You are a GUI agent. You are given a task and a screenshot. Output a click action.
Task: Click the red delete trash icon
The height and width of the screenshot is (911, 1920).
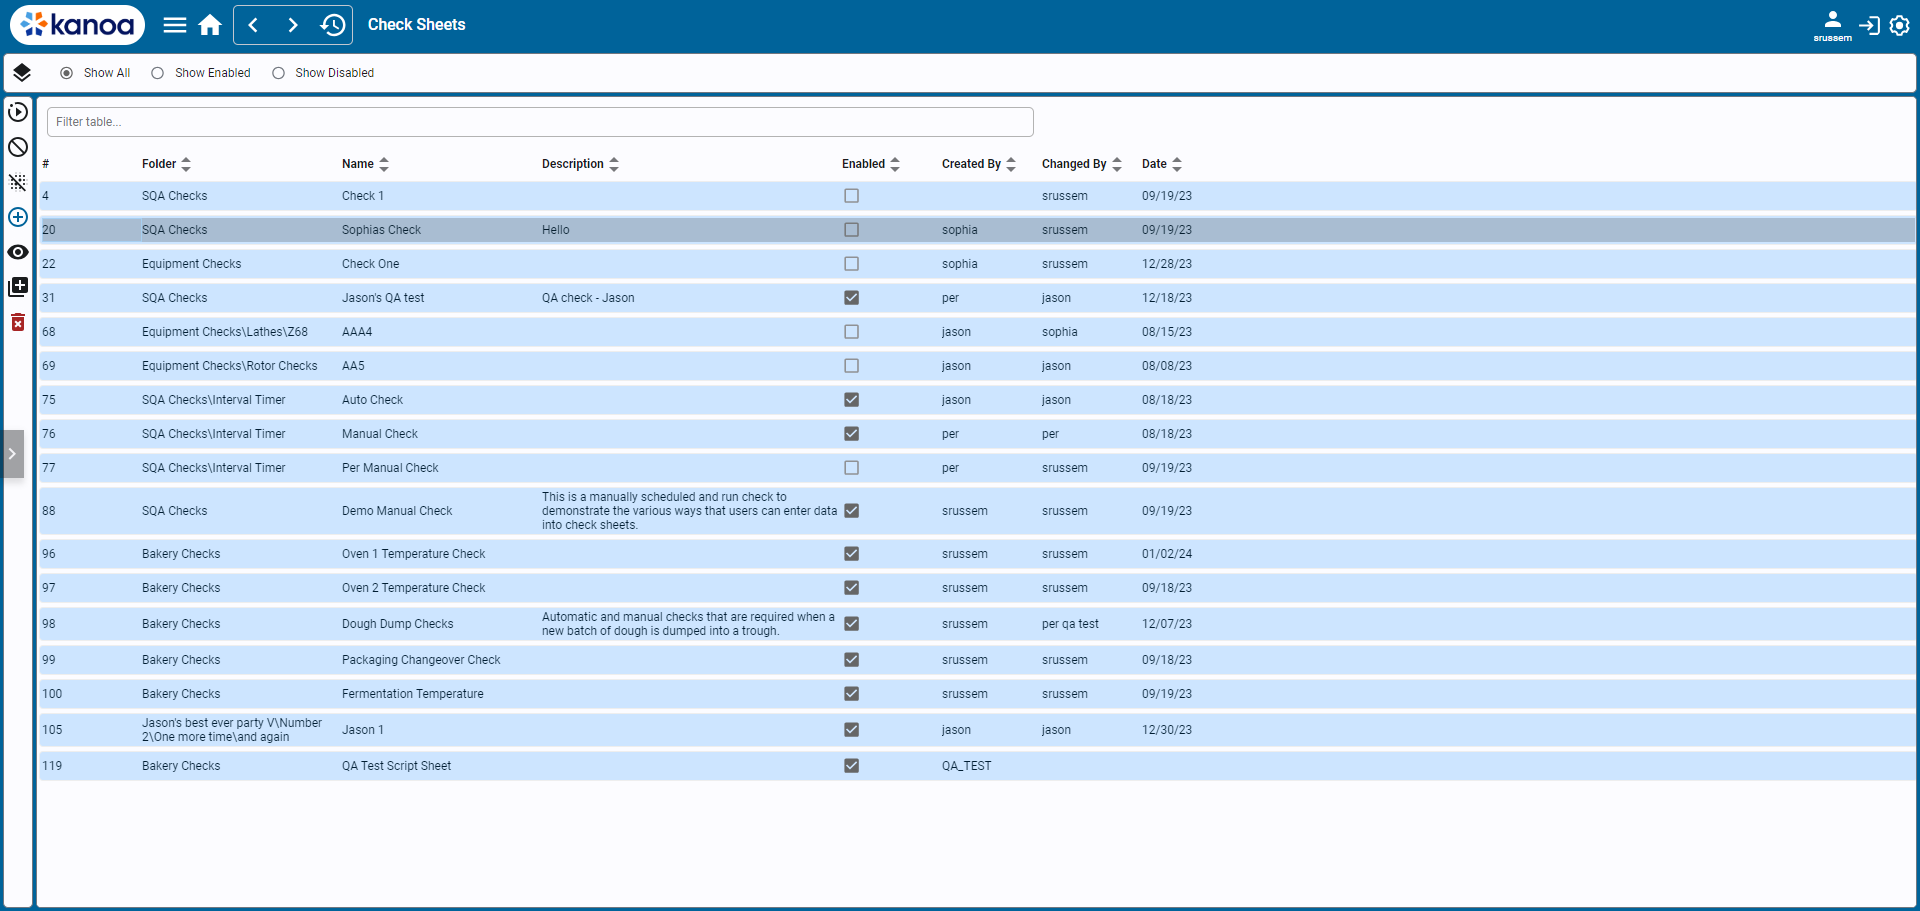point(18,322)
